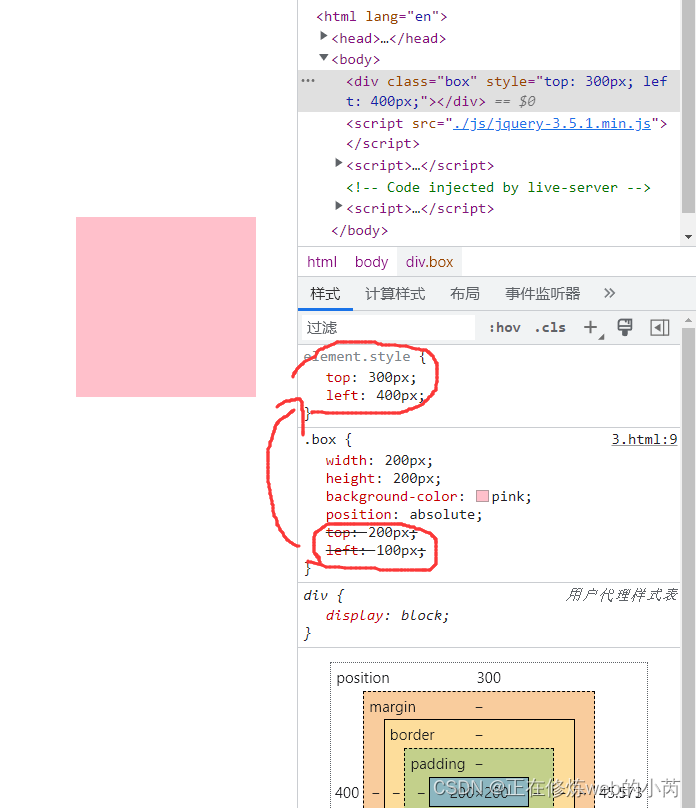Switch to the 计算样式 tab
The height and width of the screenshot is (808, 696).
point(395,294)
